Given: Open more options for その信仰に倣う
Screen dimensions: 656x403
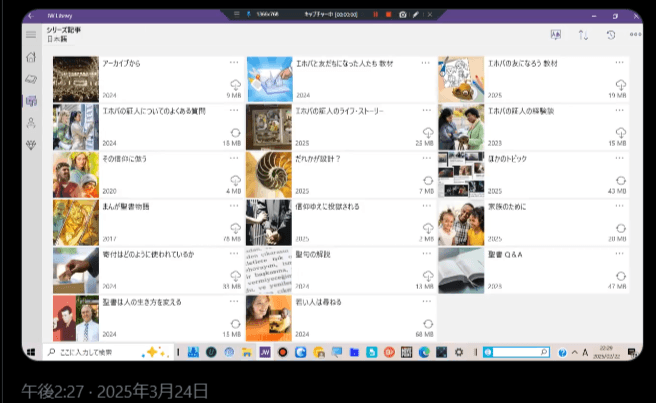Looking at the screenshot, I should pyautogui.click(x=234, y=158).
